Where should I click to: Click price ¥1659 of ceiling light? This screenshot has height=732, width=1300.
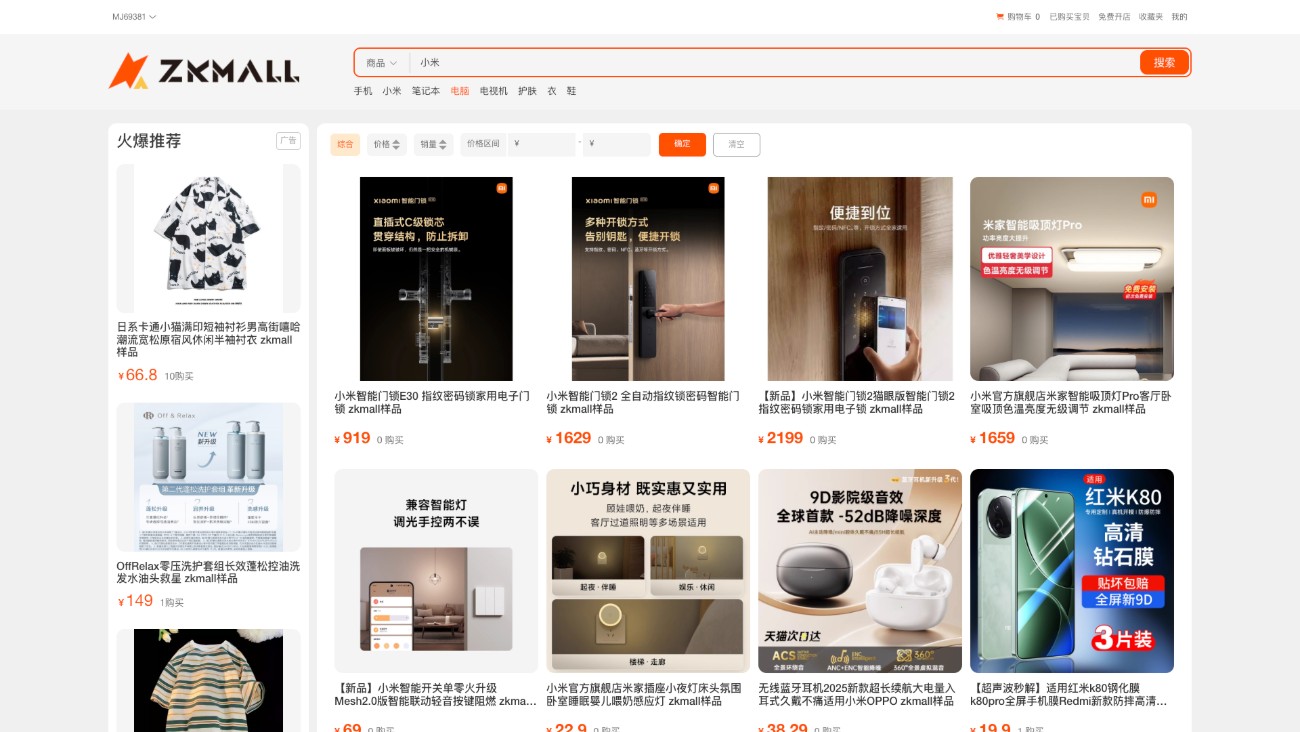click(993, 438)
